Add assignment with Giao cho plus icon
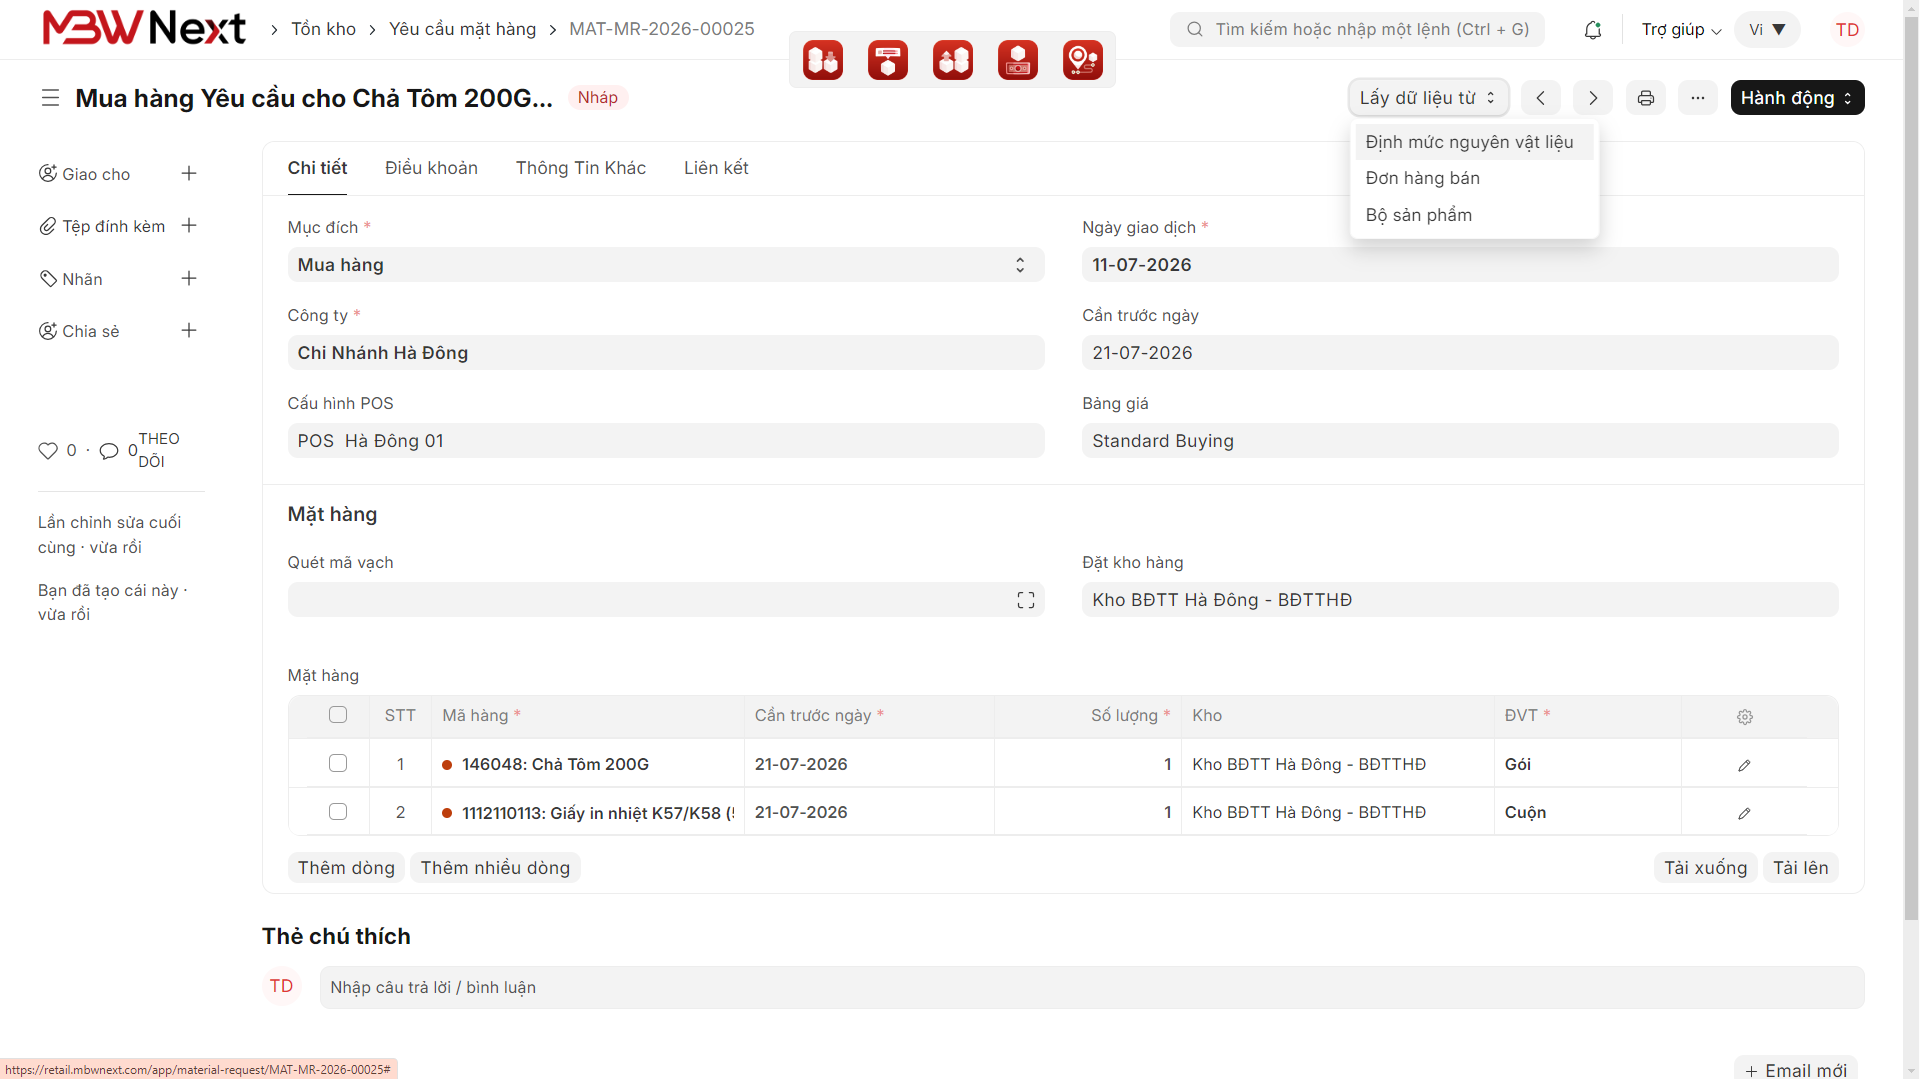Viewport: 1920px width, 1080px height. click(x=189, y=174)
